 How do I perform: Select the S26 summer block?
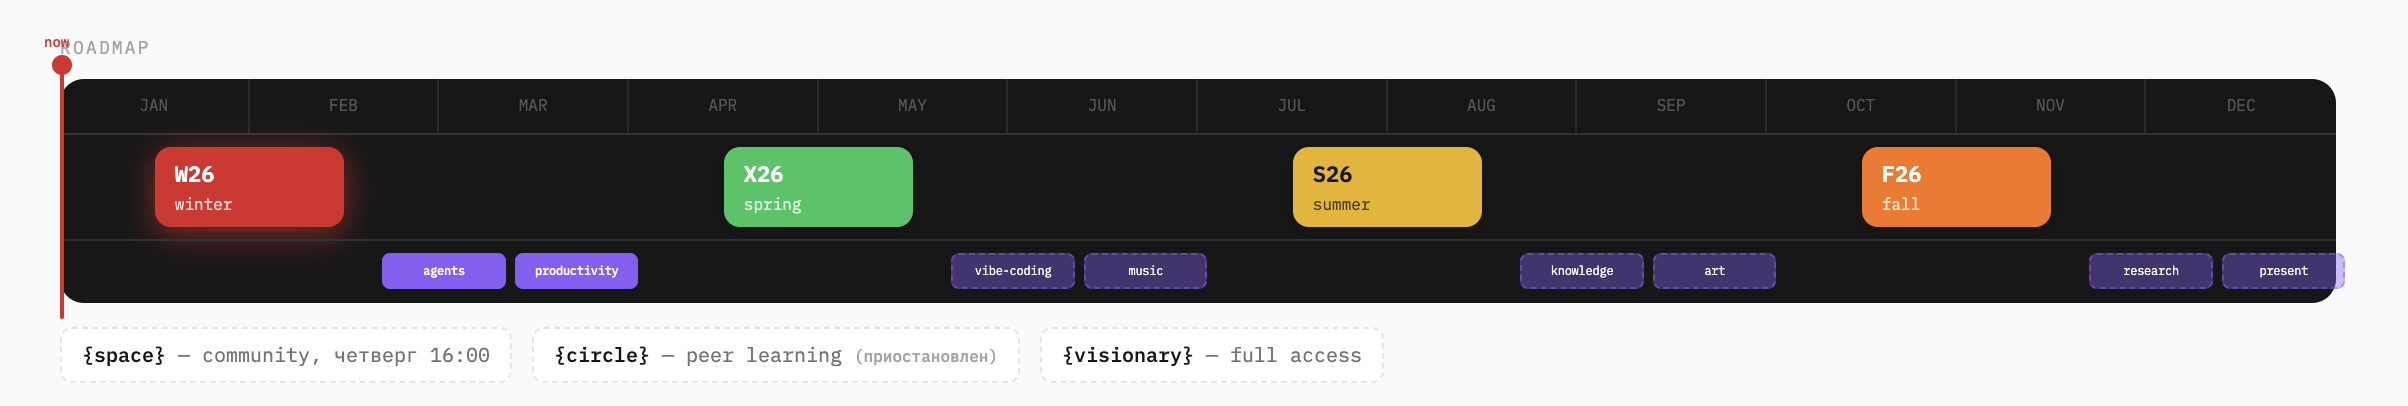(1387, 187)
